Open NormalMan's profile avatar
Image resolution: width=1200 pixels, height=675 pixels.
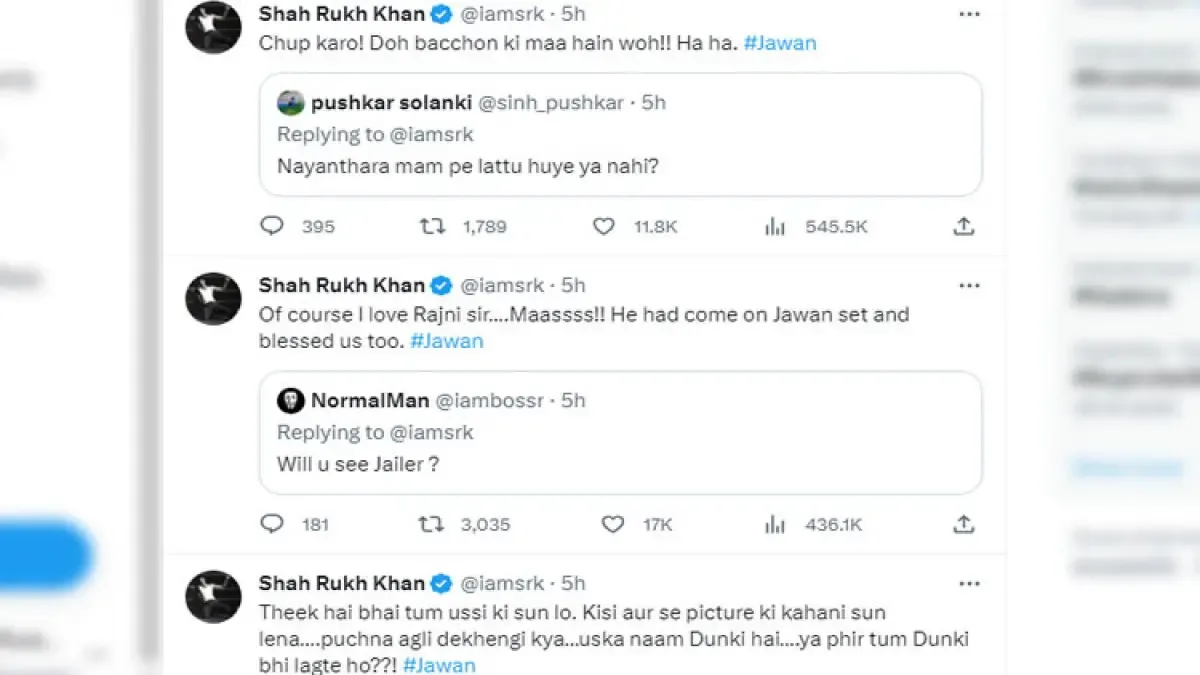[290, 400]
